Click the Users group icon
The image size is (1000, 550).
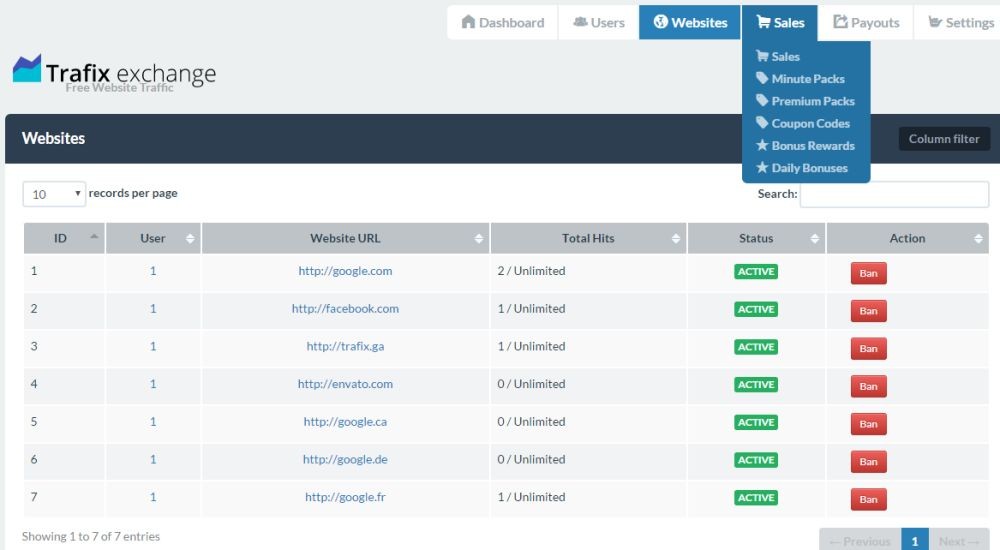[x=580, y=22]
